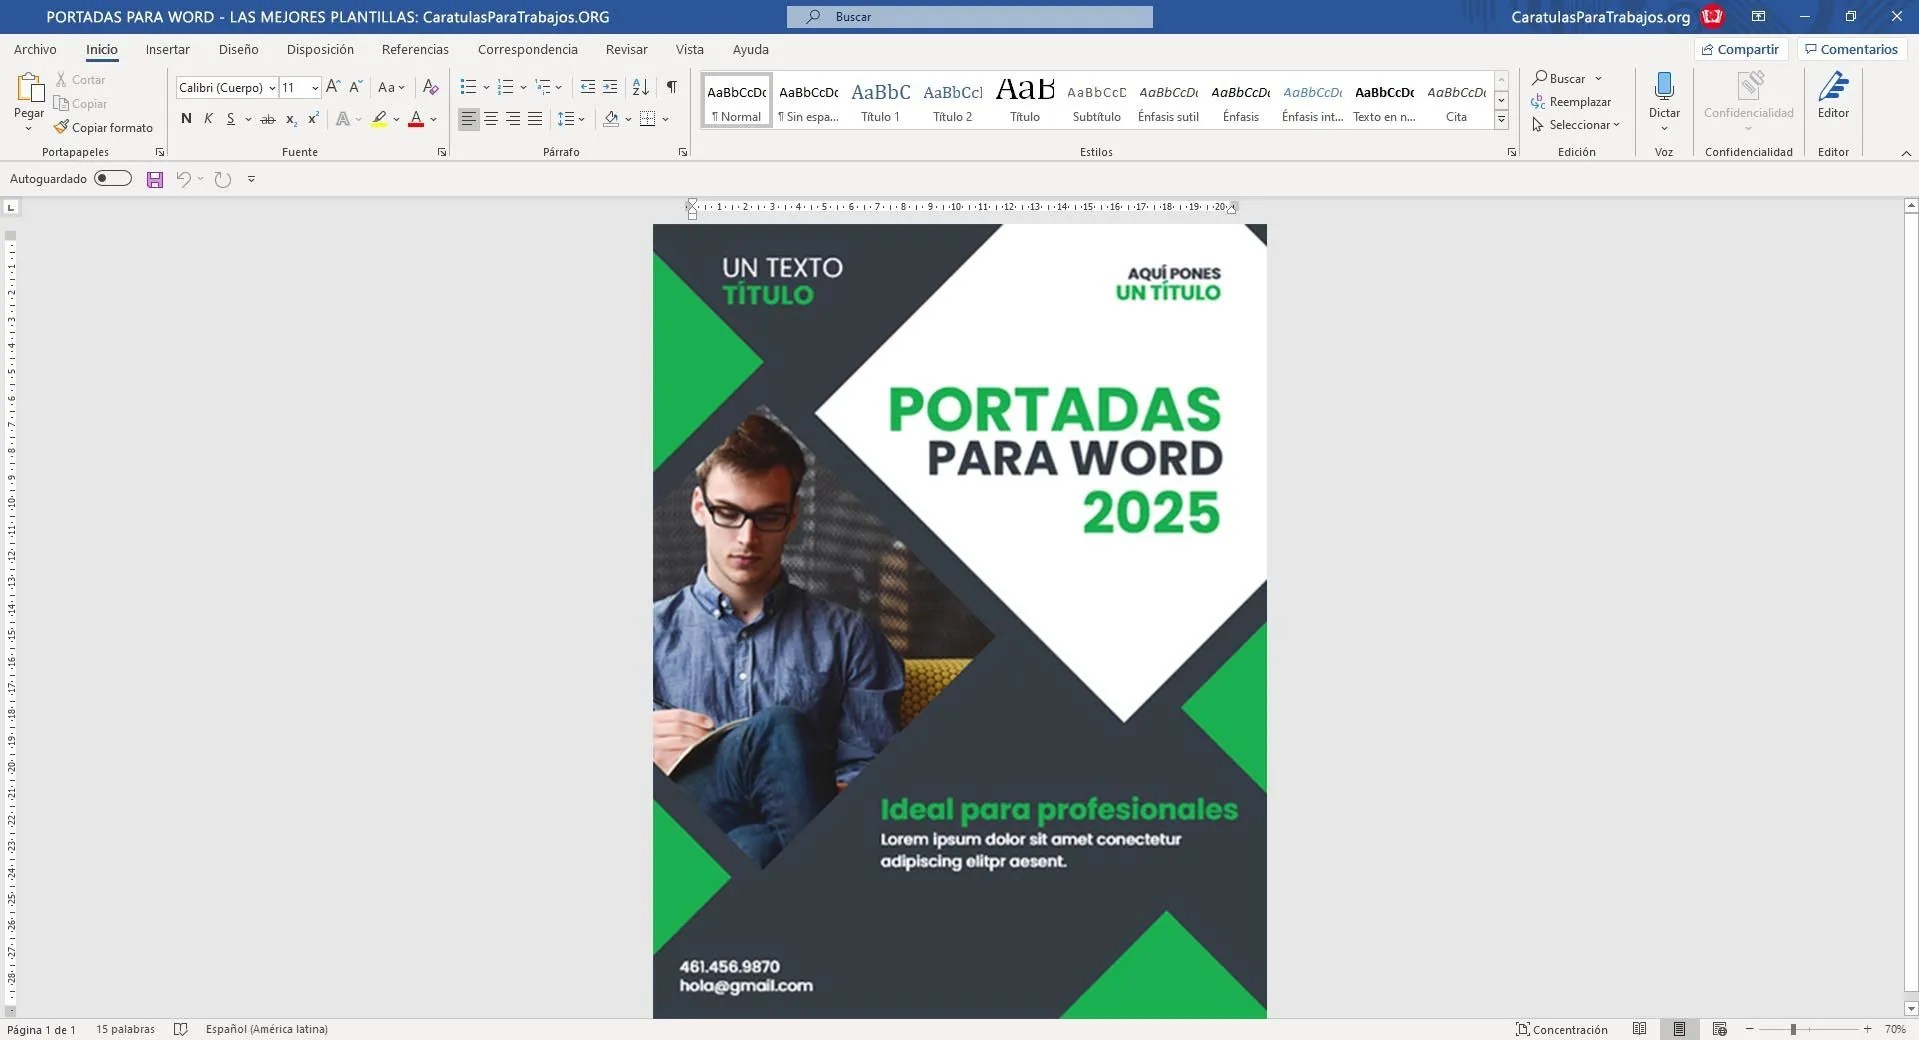Click the numbered list icon
The image size is (1919, 1040).
coord(505,87)
